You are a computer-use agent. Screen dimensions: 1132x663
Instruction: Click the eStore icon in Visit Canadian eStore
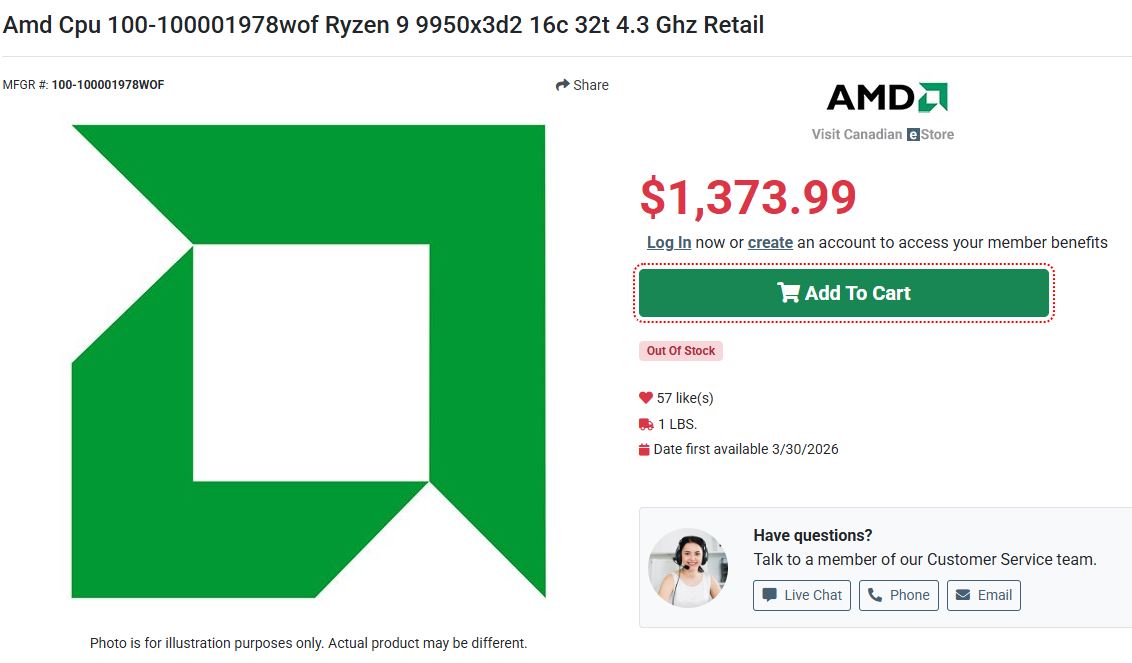(913, 133)
